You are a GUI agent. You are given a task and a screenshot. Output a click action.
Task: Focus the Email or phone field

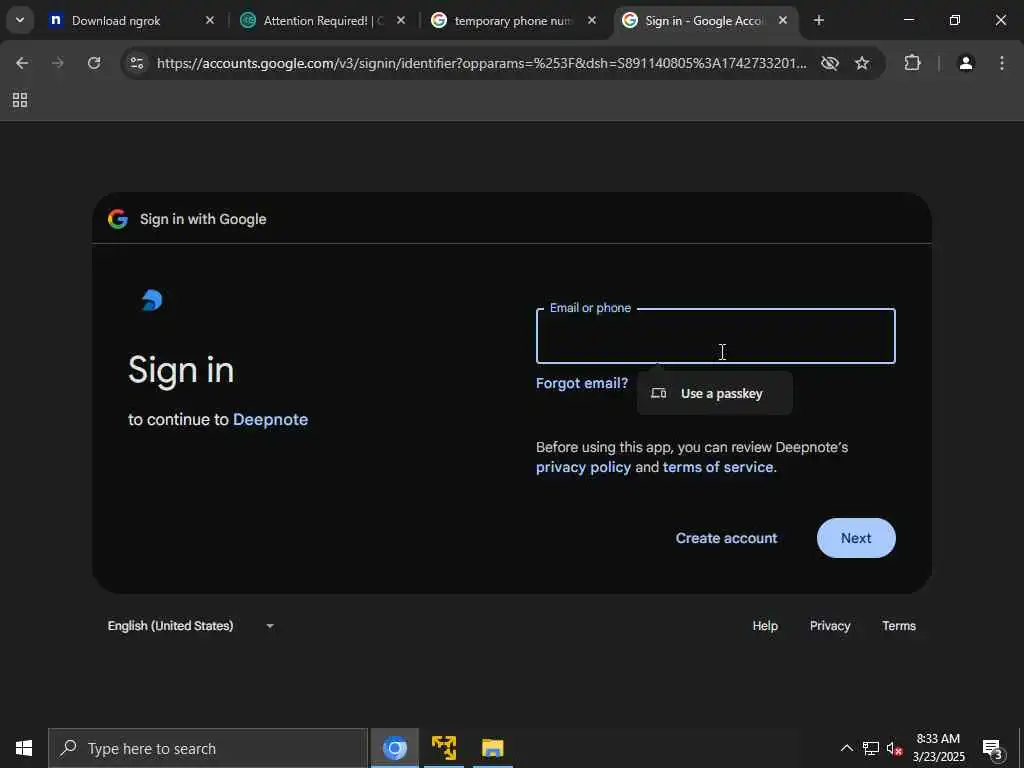[715, 336]
